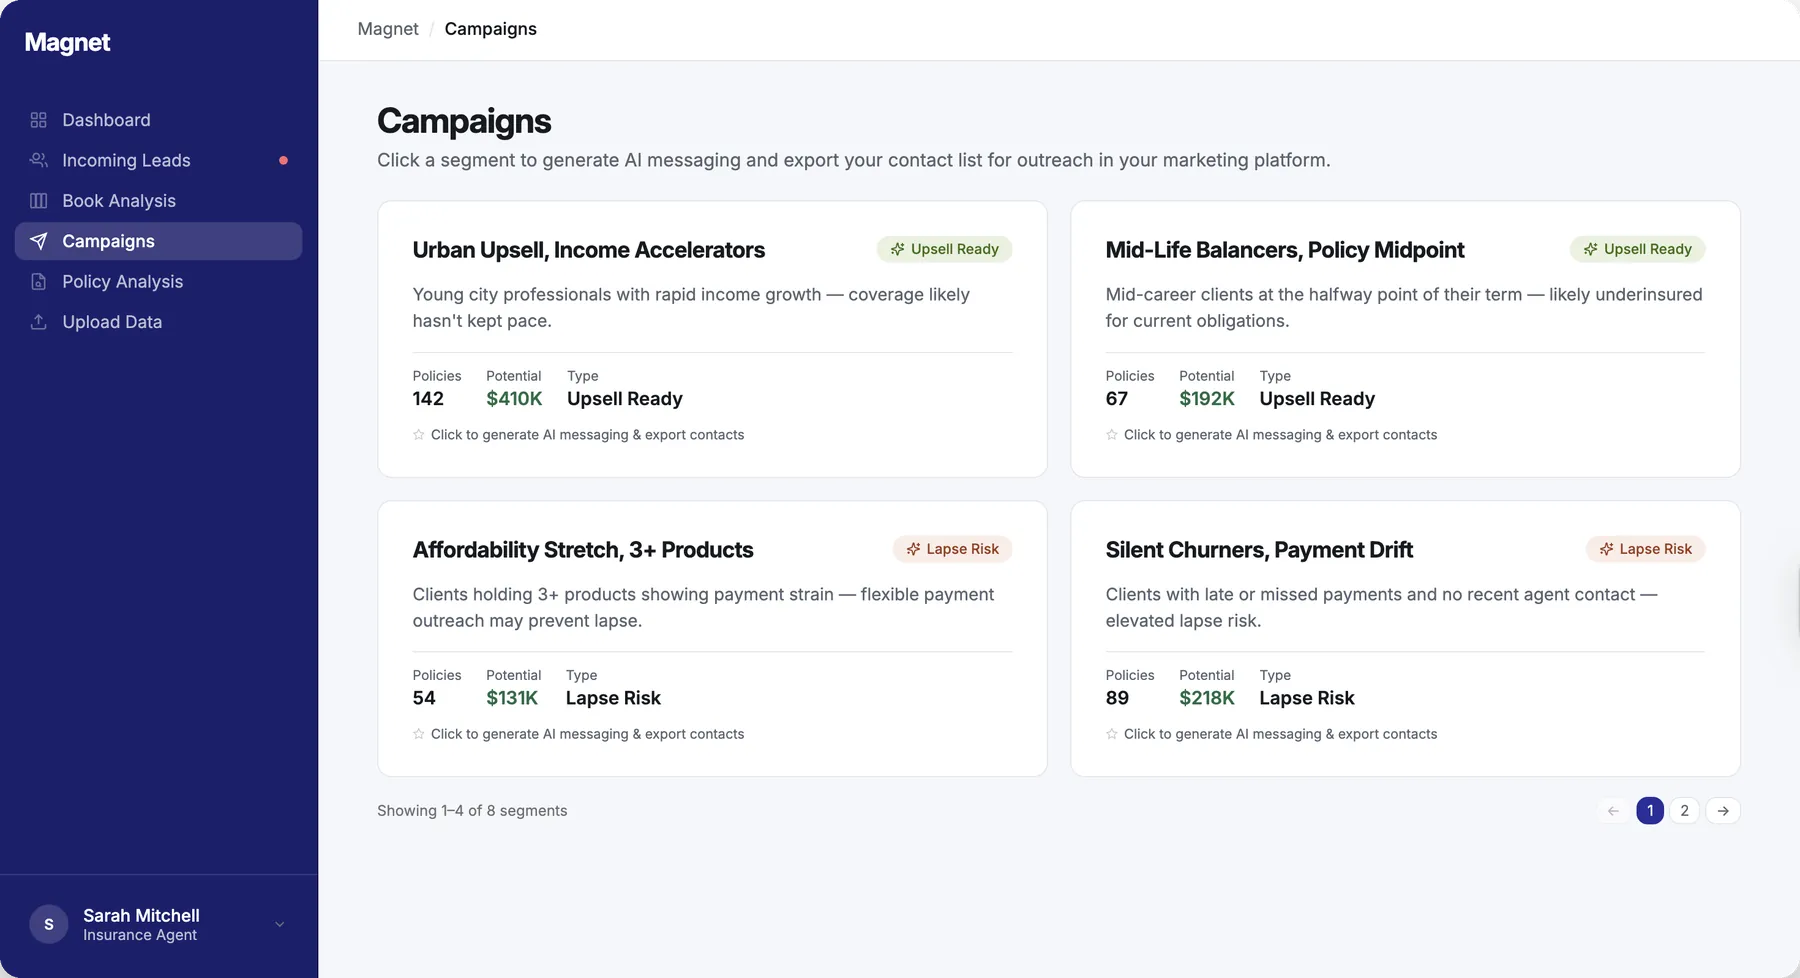The width and height of the screenshot is (1800, 978).
Task: Click the S avatar for Sarah Mitchell
Action: 49,924
